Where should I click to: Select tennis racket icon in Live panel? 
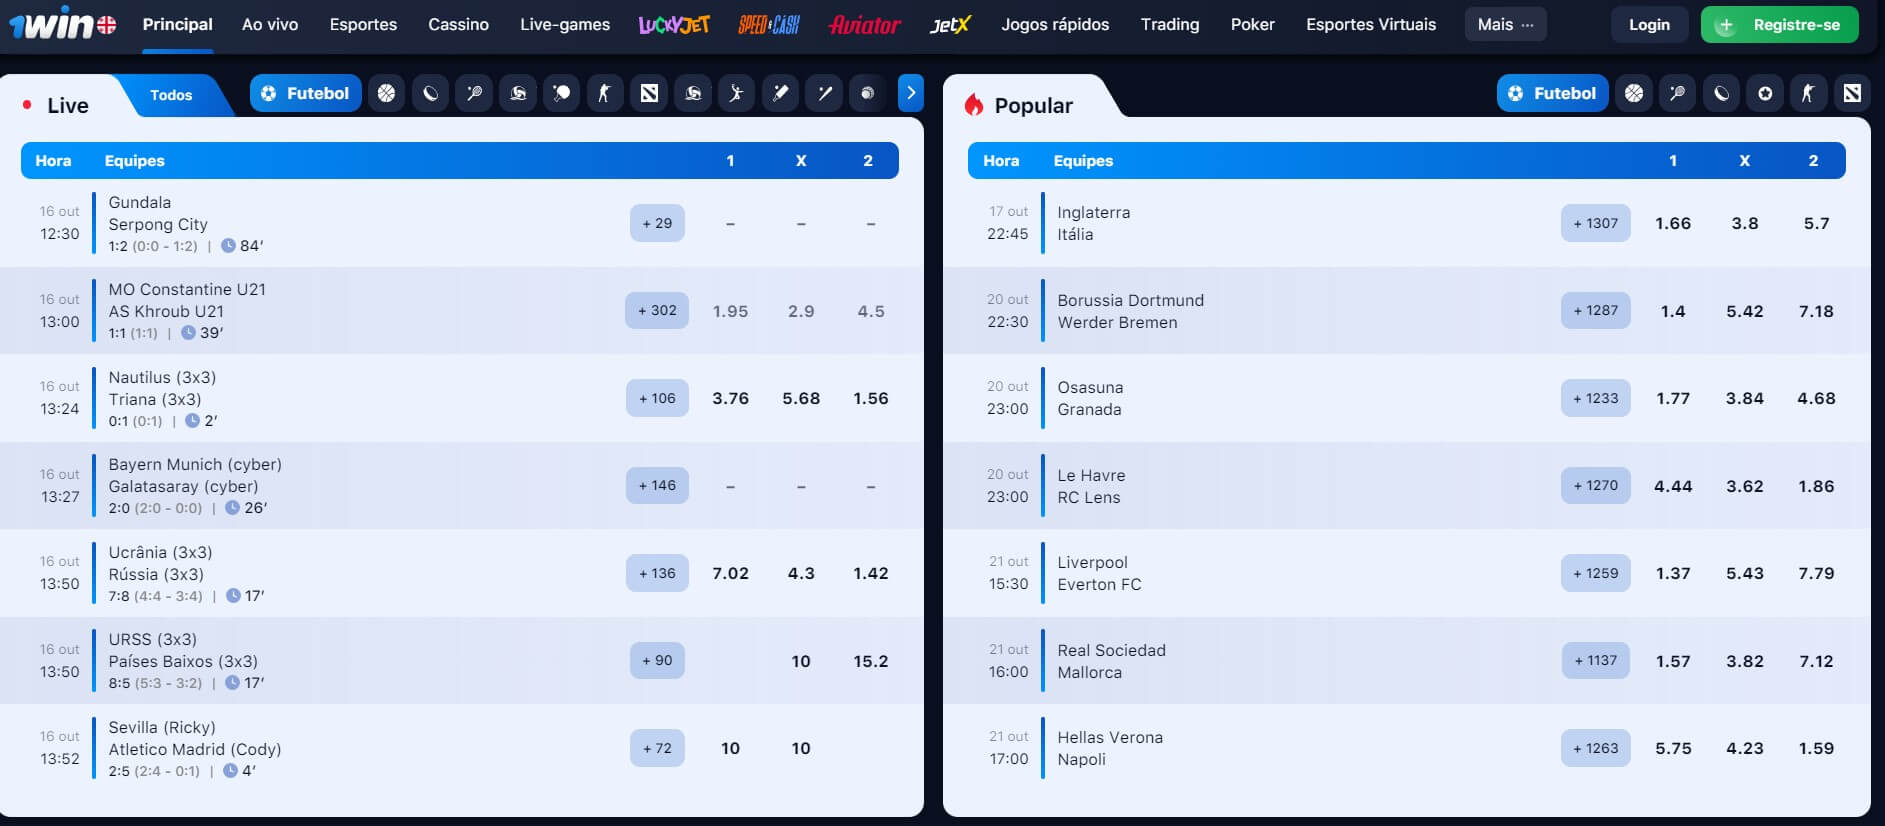coord(474,93)
